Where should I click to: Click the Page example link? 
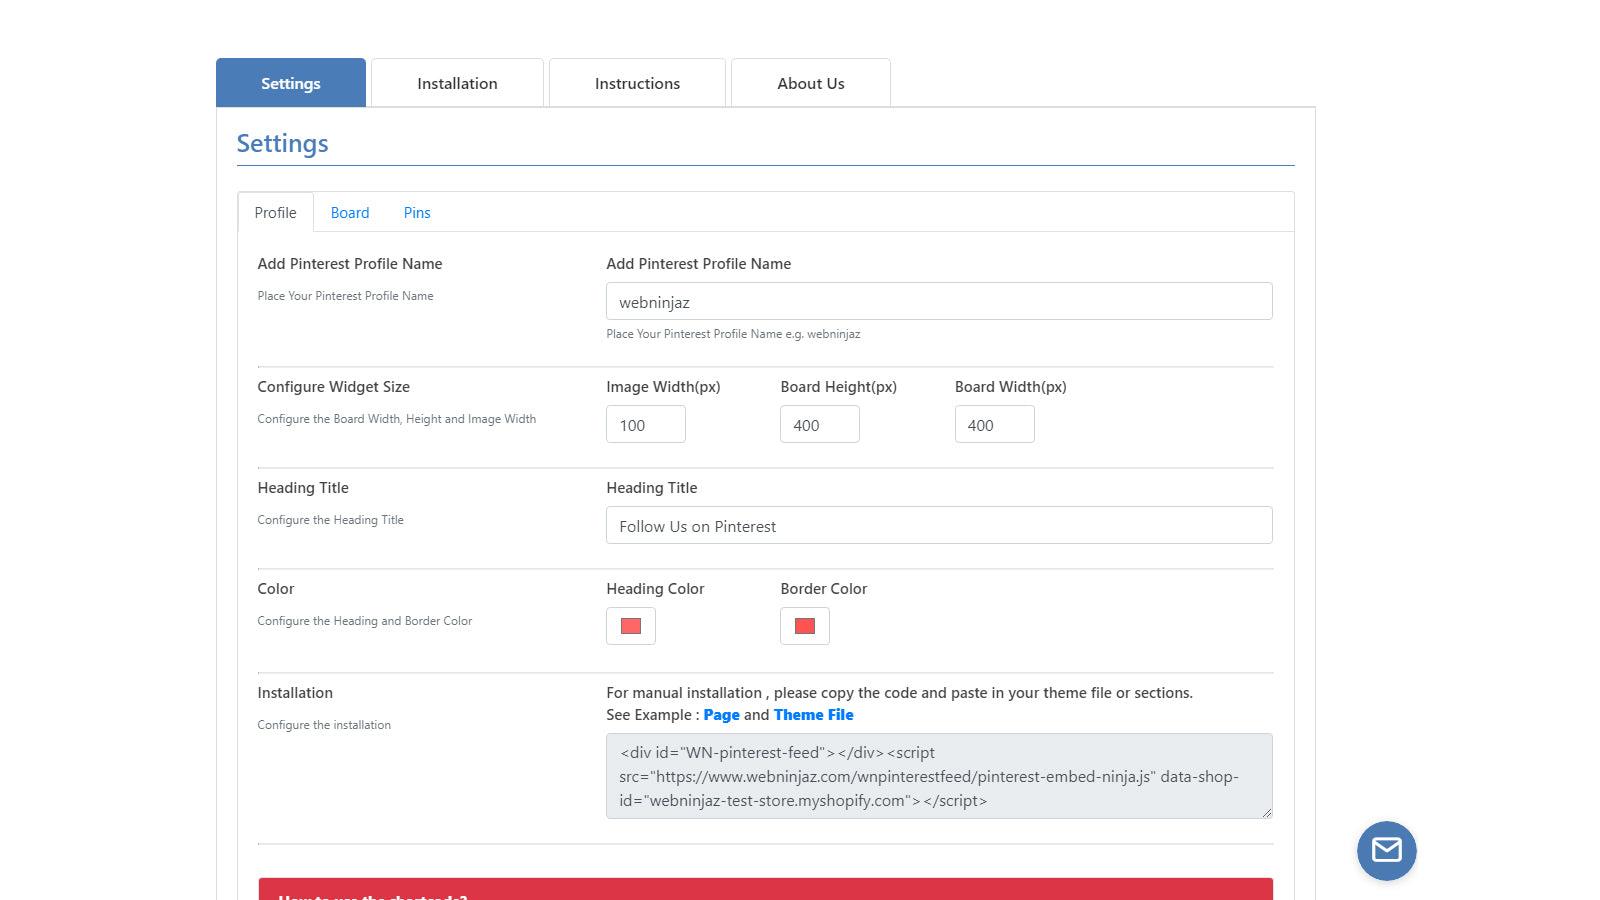click(721, 715)
